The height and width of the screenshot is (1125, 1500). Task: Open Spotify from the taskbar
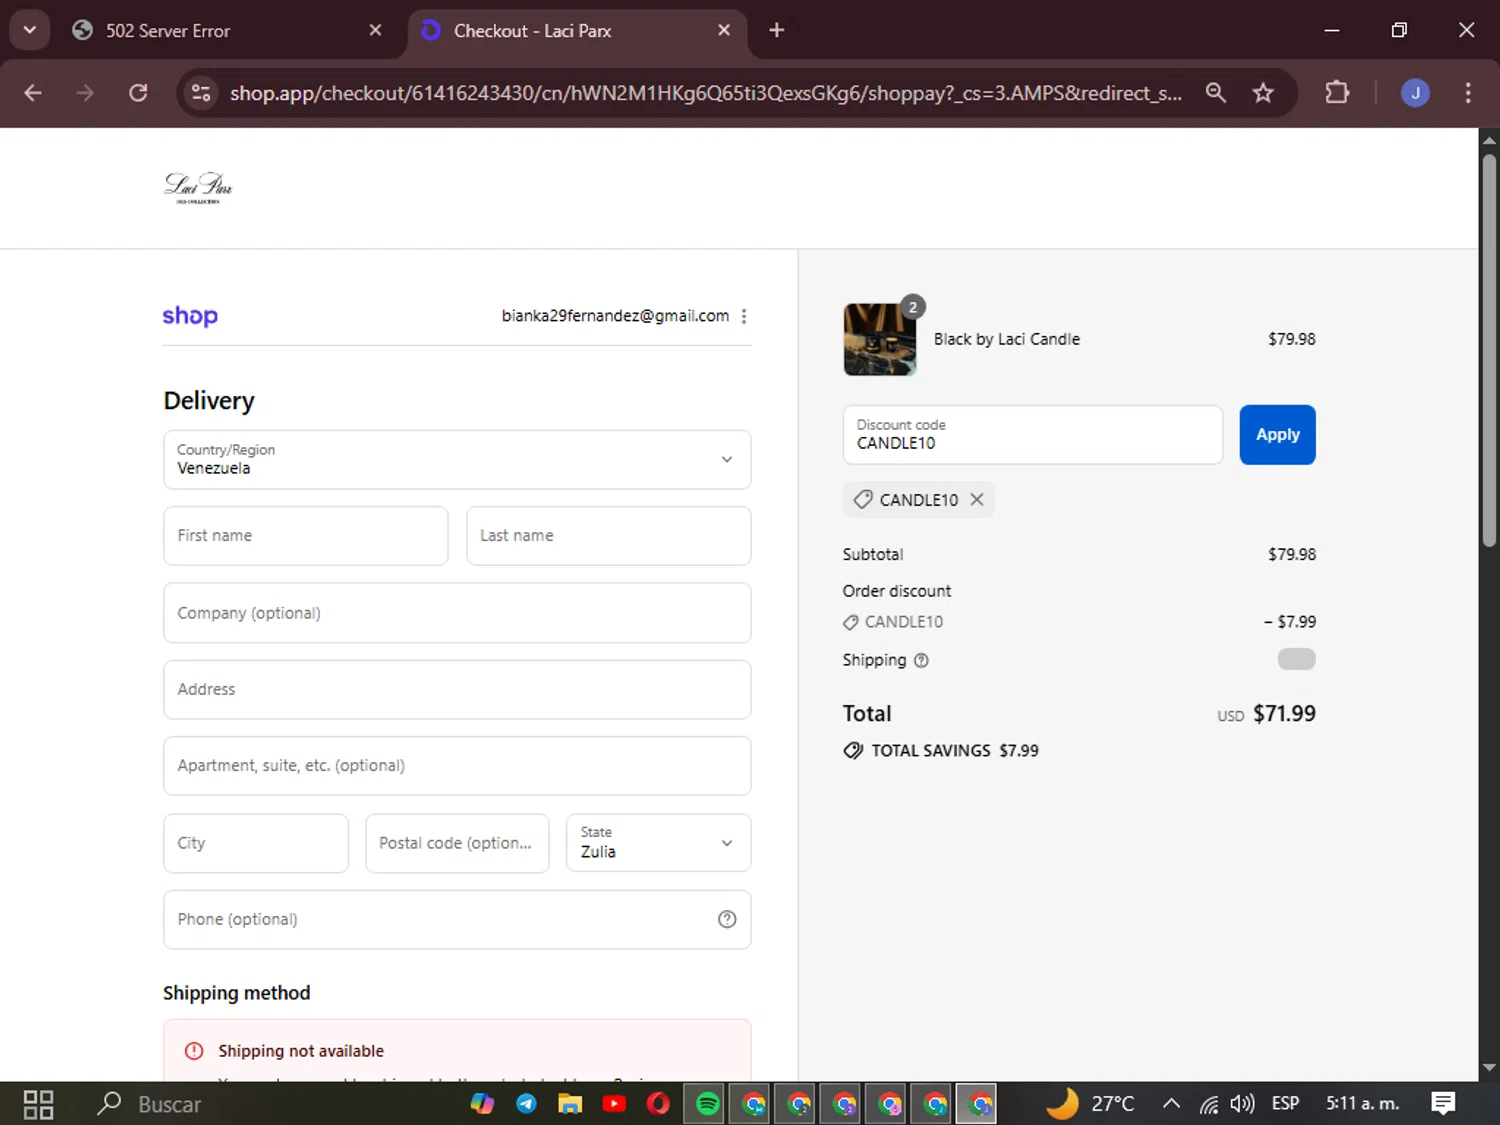point(707,1104)
